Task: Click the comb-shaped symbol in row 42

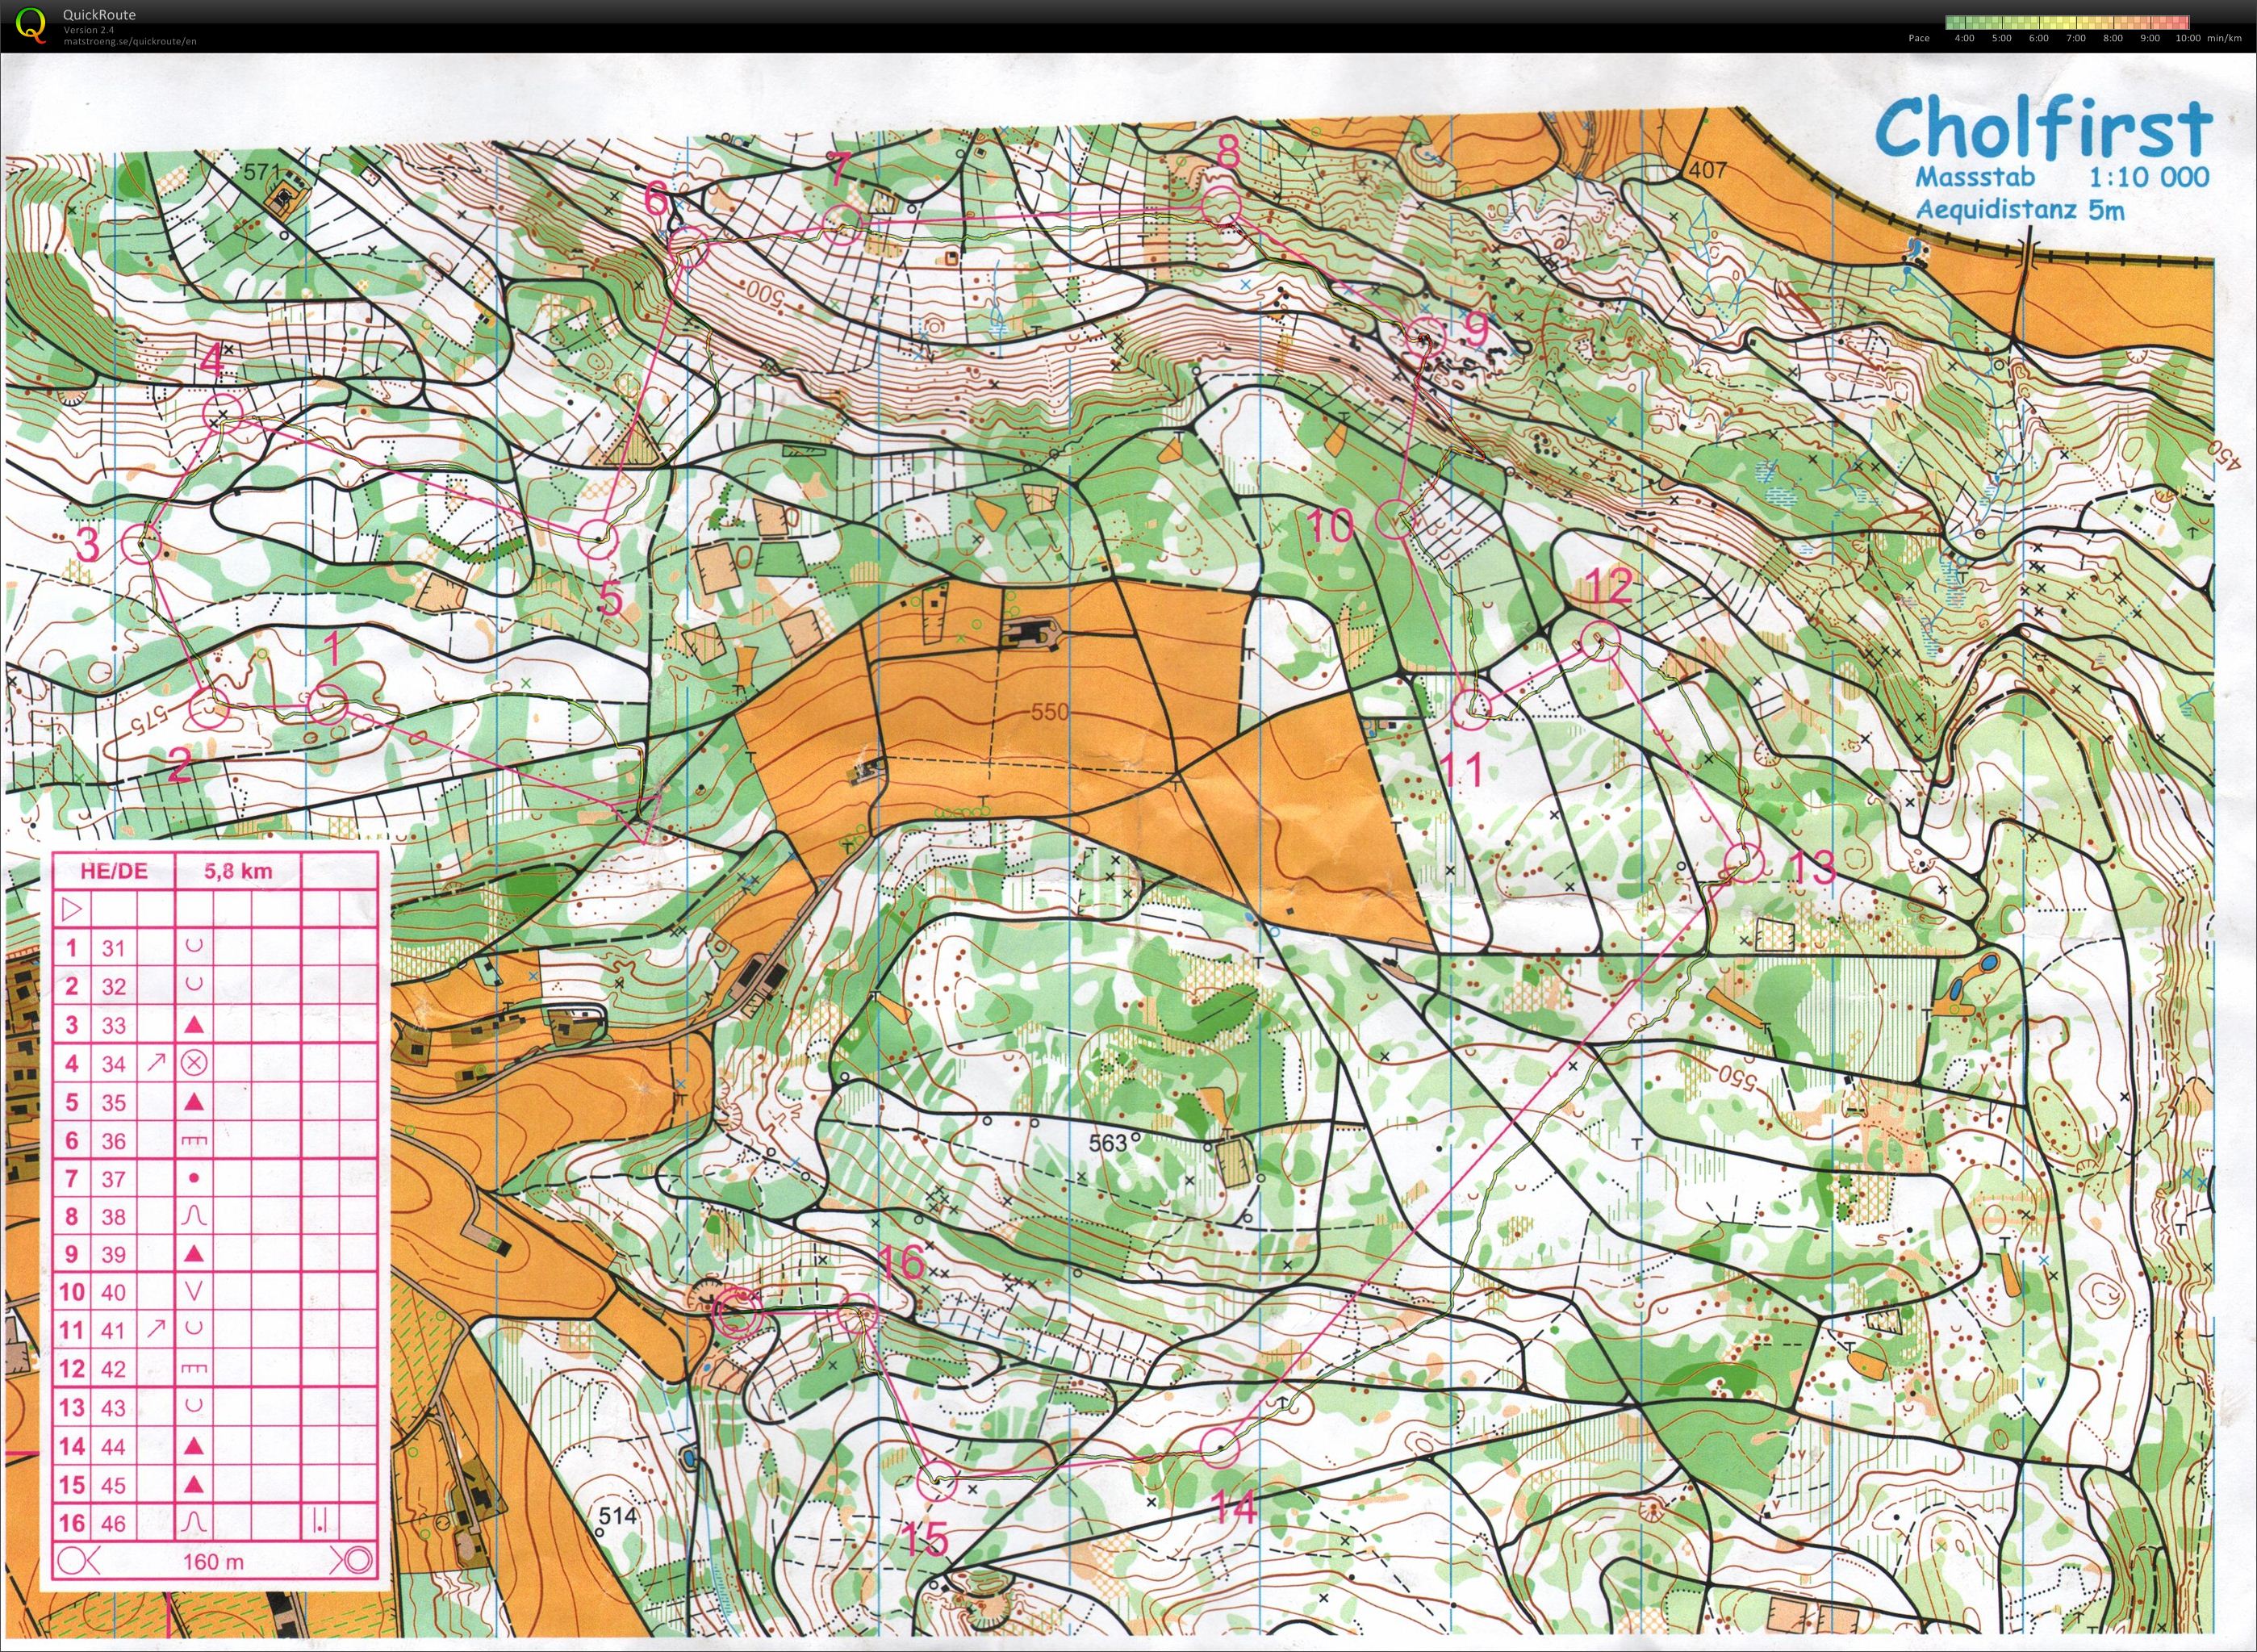Action: point(195,1368)
